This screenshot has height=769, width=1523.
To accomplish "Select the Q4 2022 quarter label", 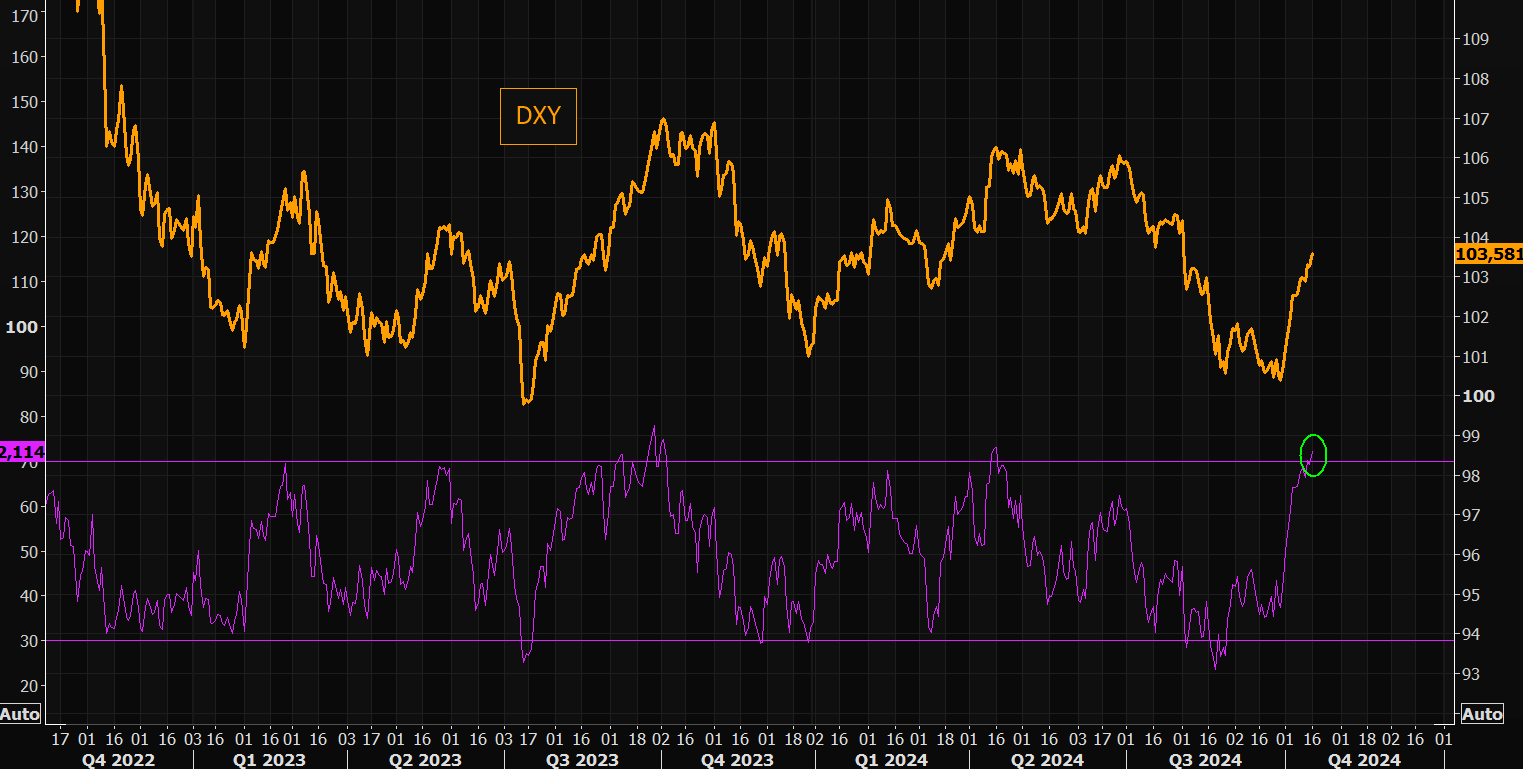I will tap(118, 760).
